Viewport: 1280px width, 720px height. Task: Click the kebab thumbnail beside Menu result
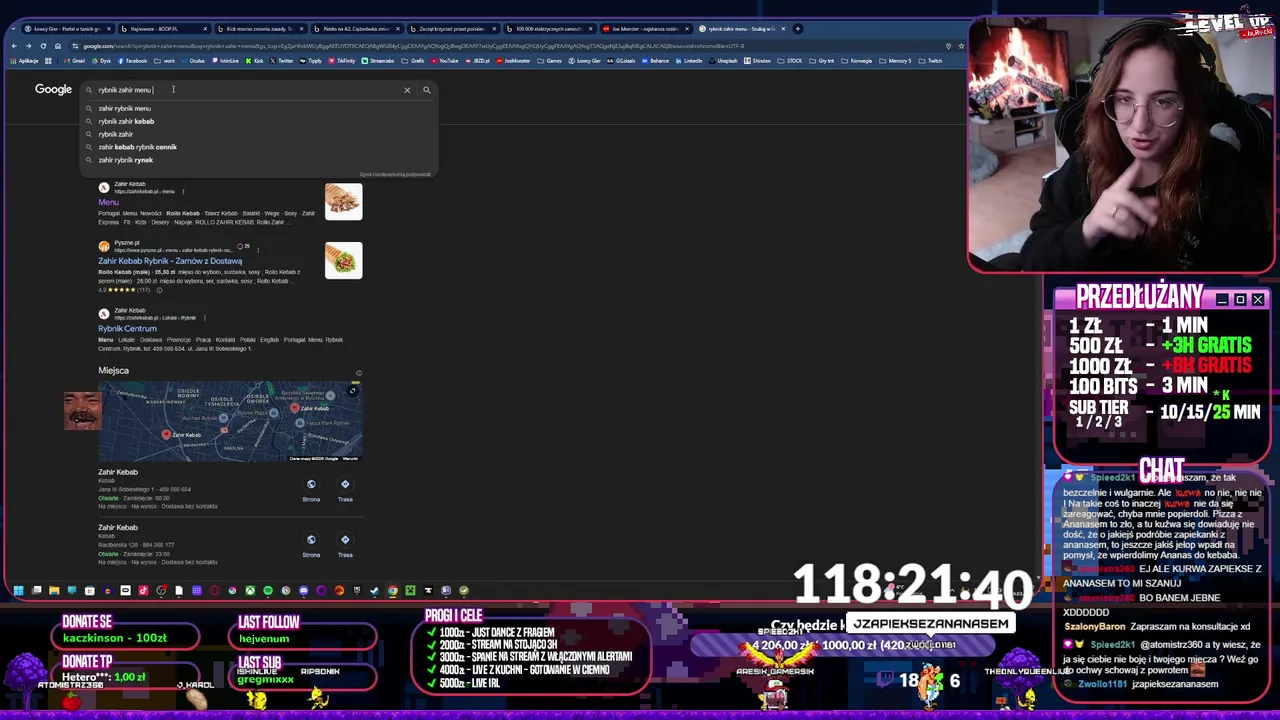pyautogui.click(x=343, y=202)
